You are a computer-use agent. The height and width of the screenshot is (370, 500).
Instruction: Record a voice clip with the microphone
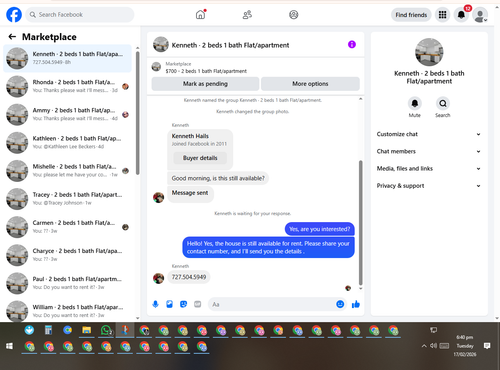(x=155, y=304)
